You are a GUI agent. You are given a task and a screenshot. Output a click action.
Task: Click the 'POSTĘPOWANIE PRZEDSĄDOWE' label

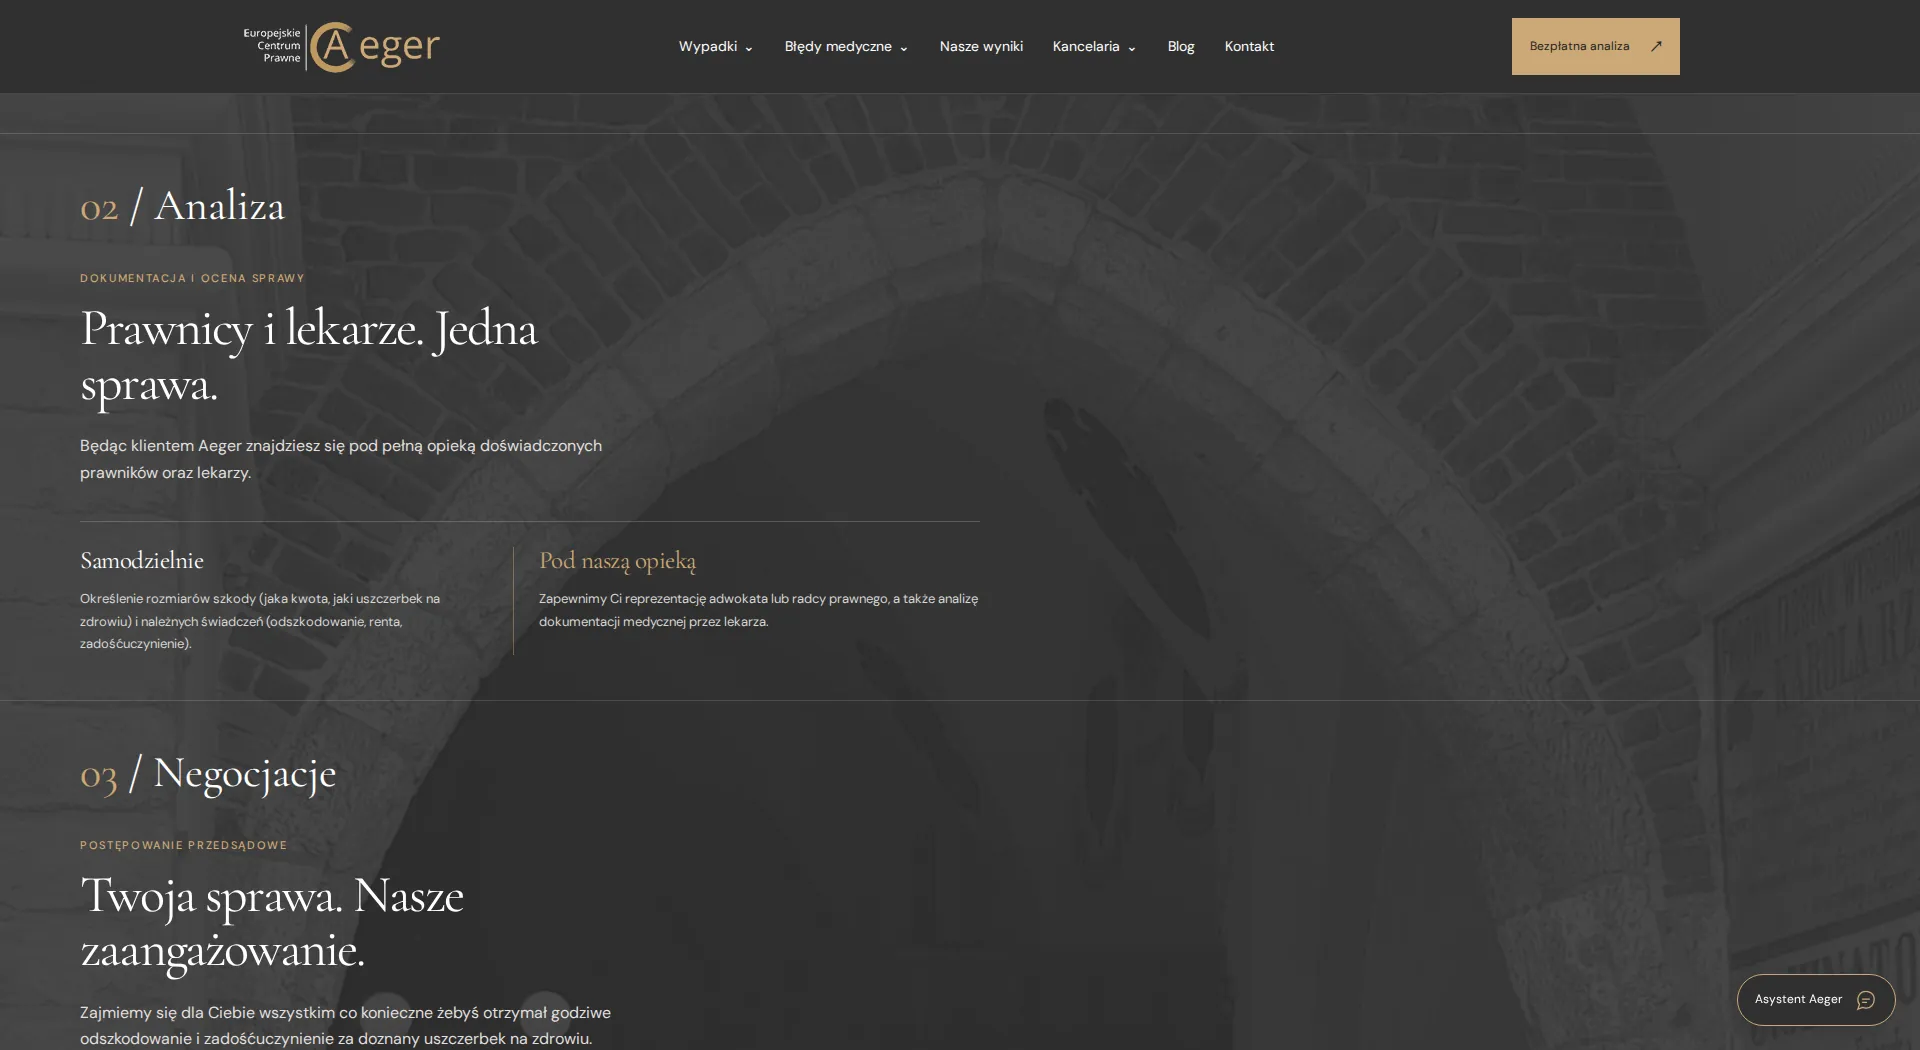point(184,846)
